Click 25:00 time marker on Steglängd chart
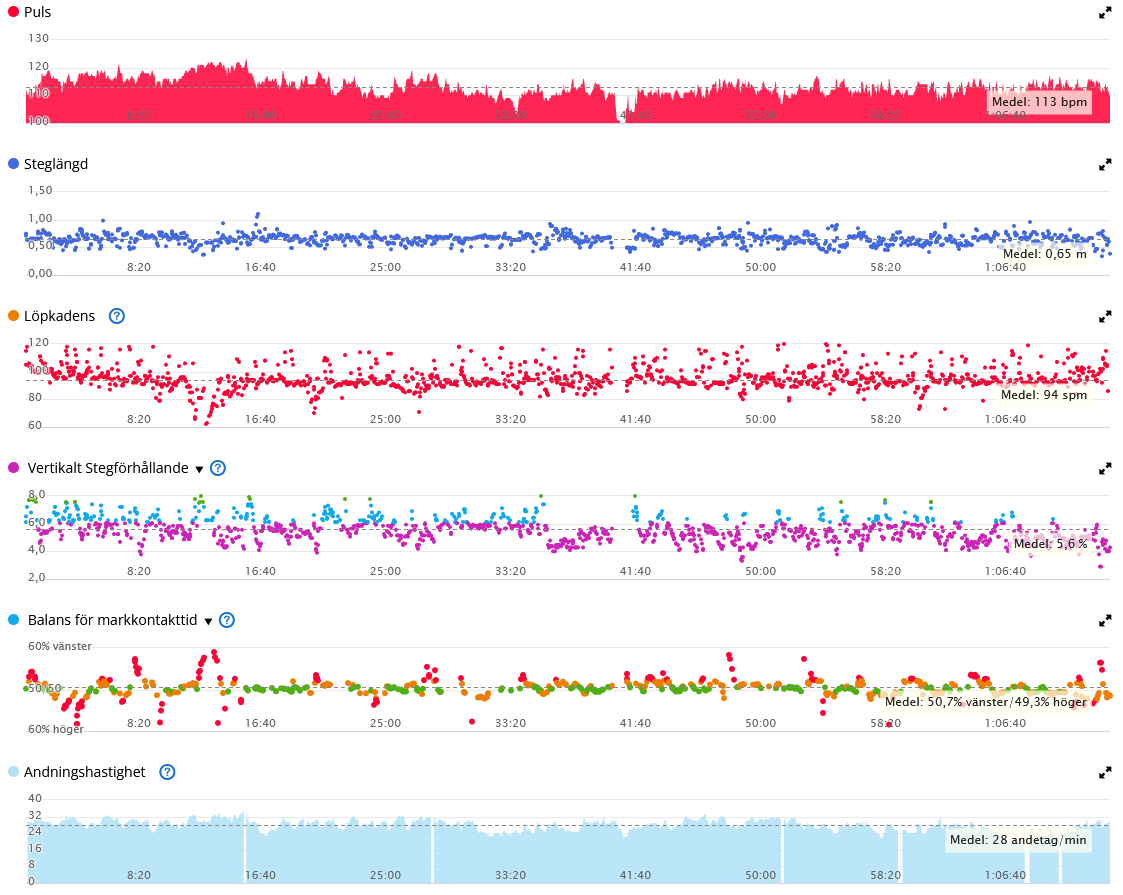1123x895 pixels. 385,267
